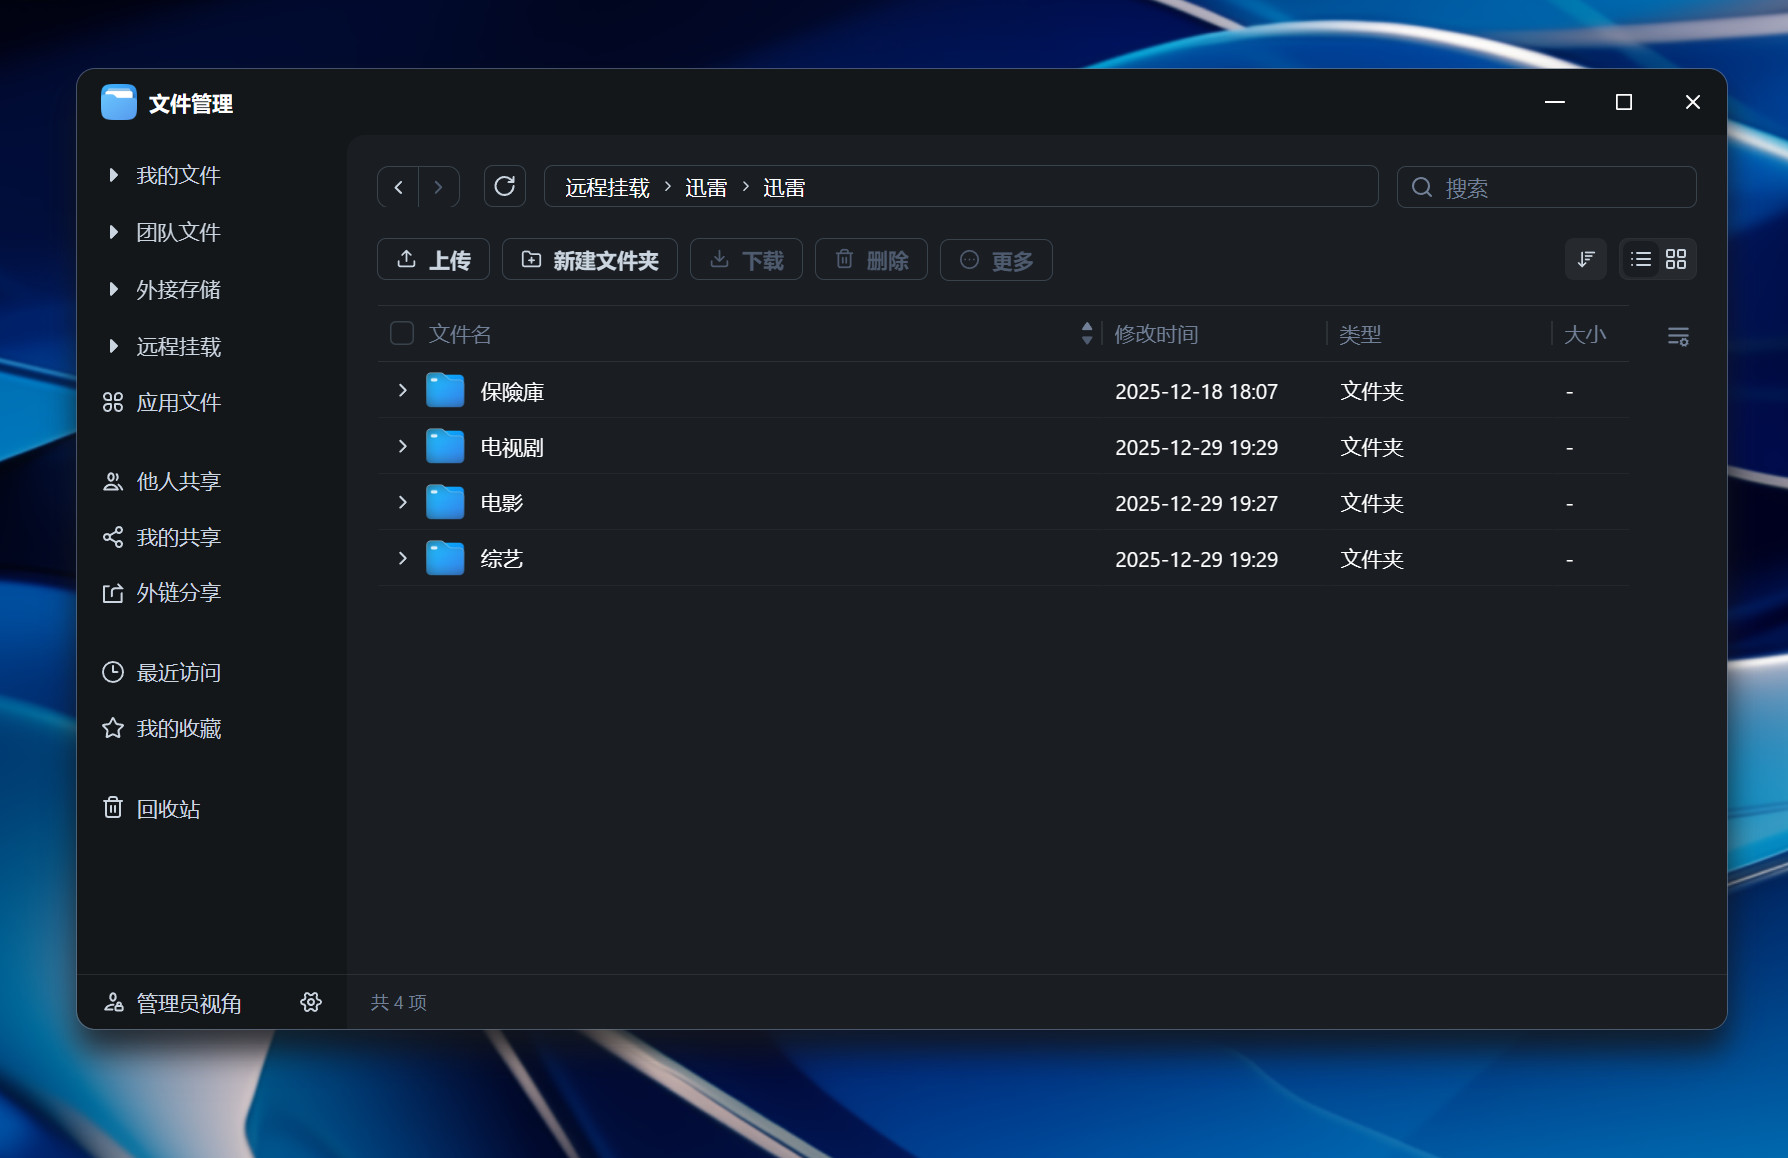Open 回收站 recycle bin
This screenshot has width=1788, height=1158.
click(x=167, y=808)
